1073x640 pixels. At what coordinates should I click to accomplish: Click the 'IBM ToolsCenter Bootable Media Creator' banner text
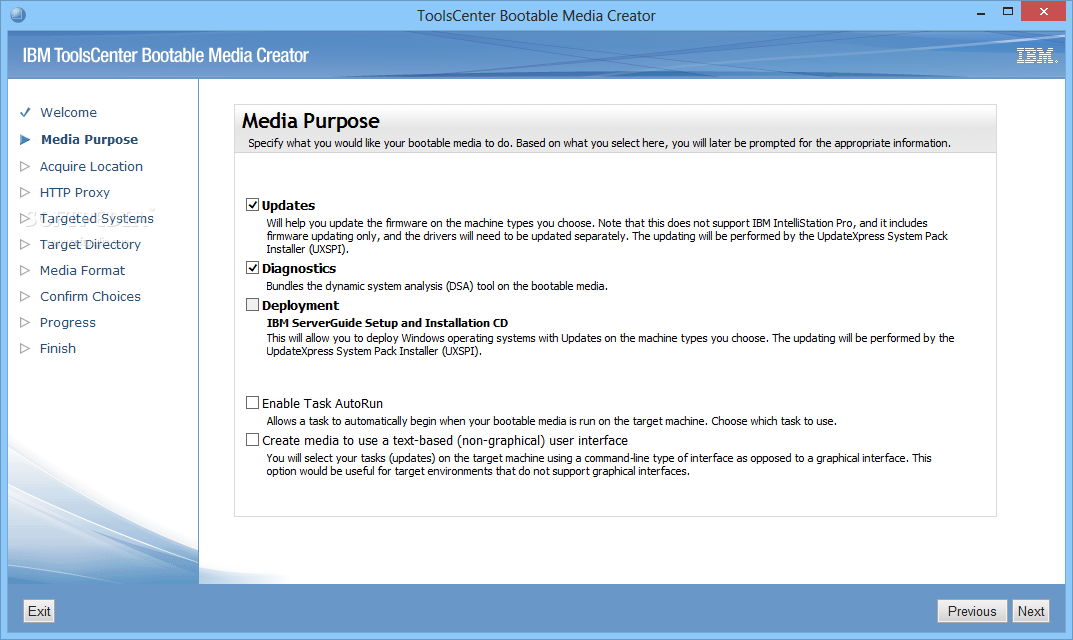[x=166, y=55]
